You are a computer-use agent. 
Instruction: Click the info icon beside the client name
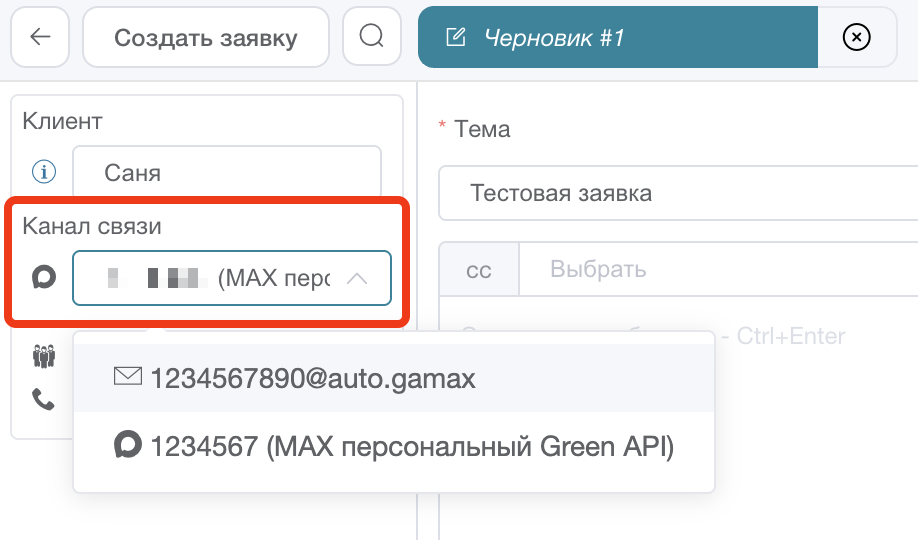43,173
